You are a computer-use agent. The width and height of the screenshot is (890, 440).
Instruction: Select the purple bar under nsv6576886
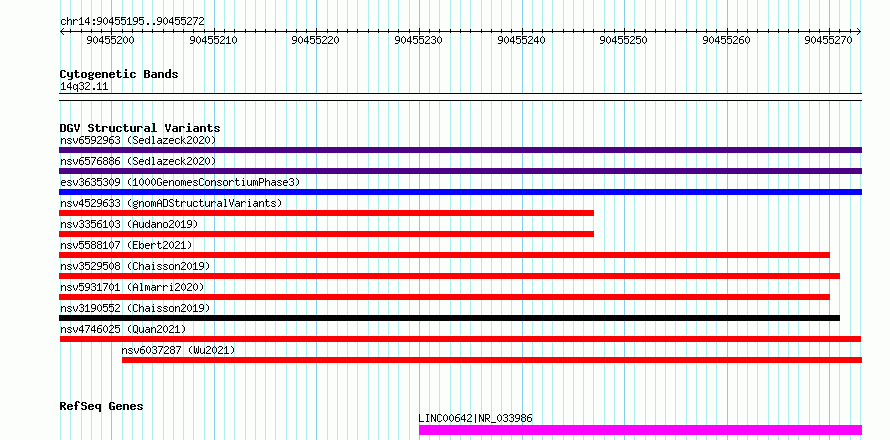click(x=461, y=171)
